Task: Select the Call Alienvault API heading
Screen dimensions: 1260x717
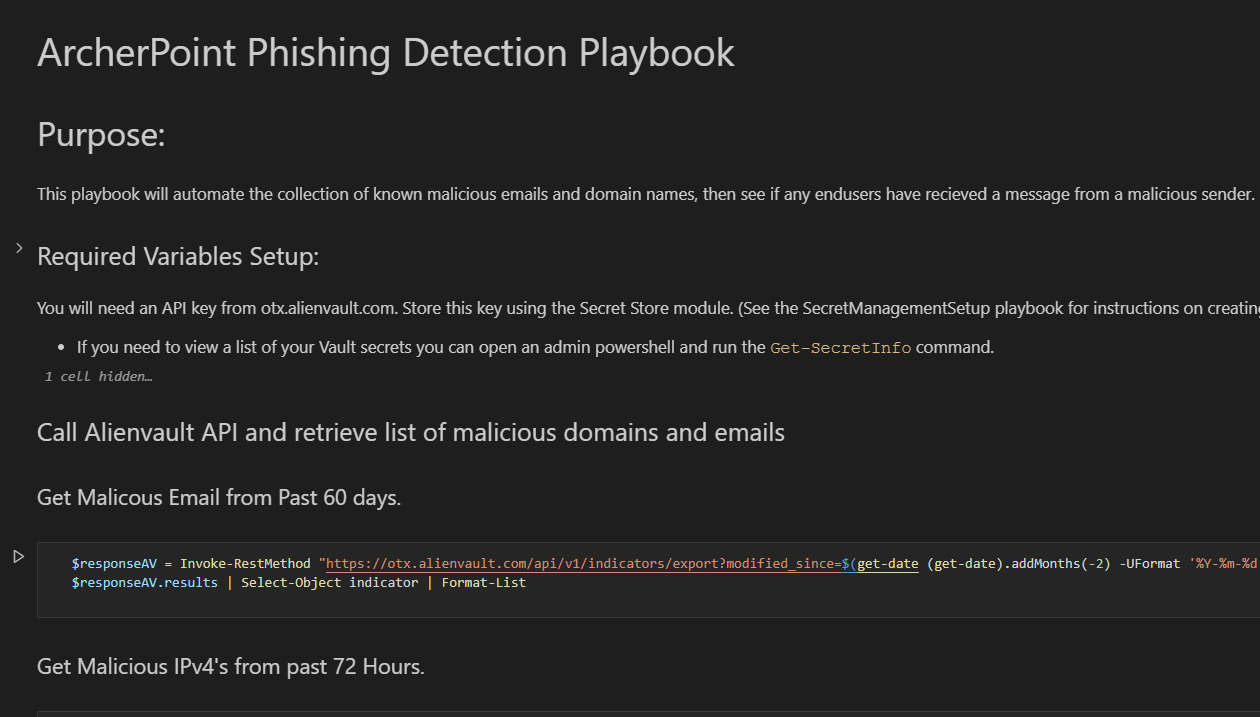Action: 410,431
